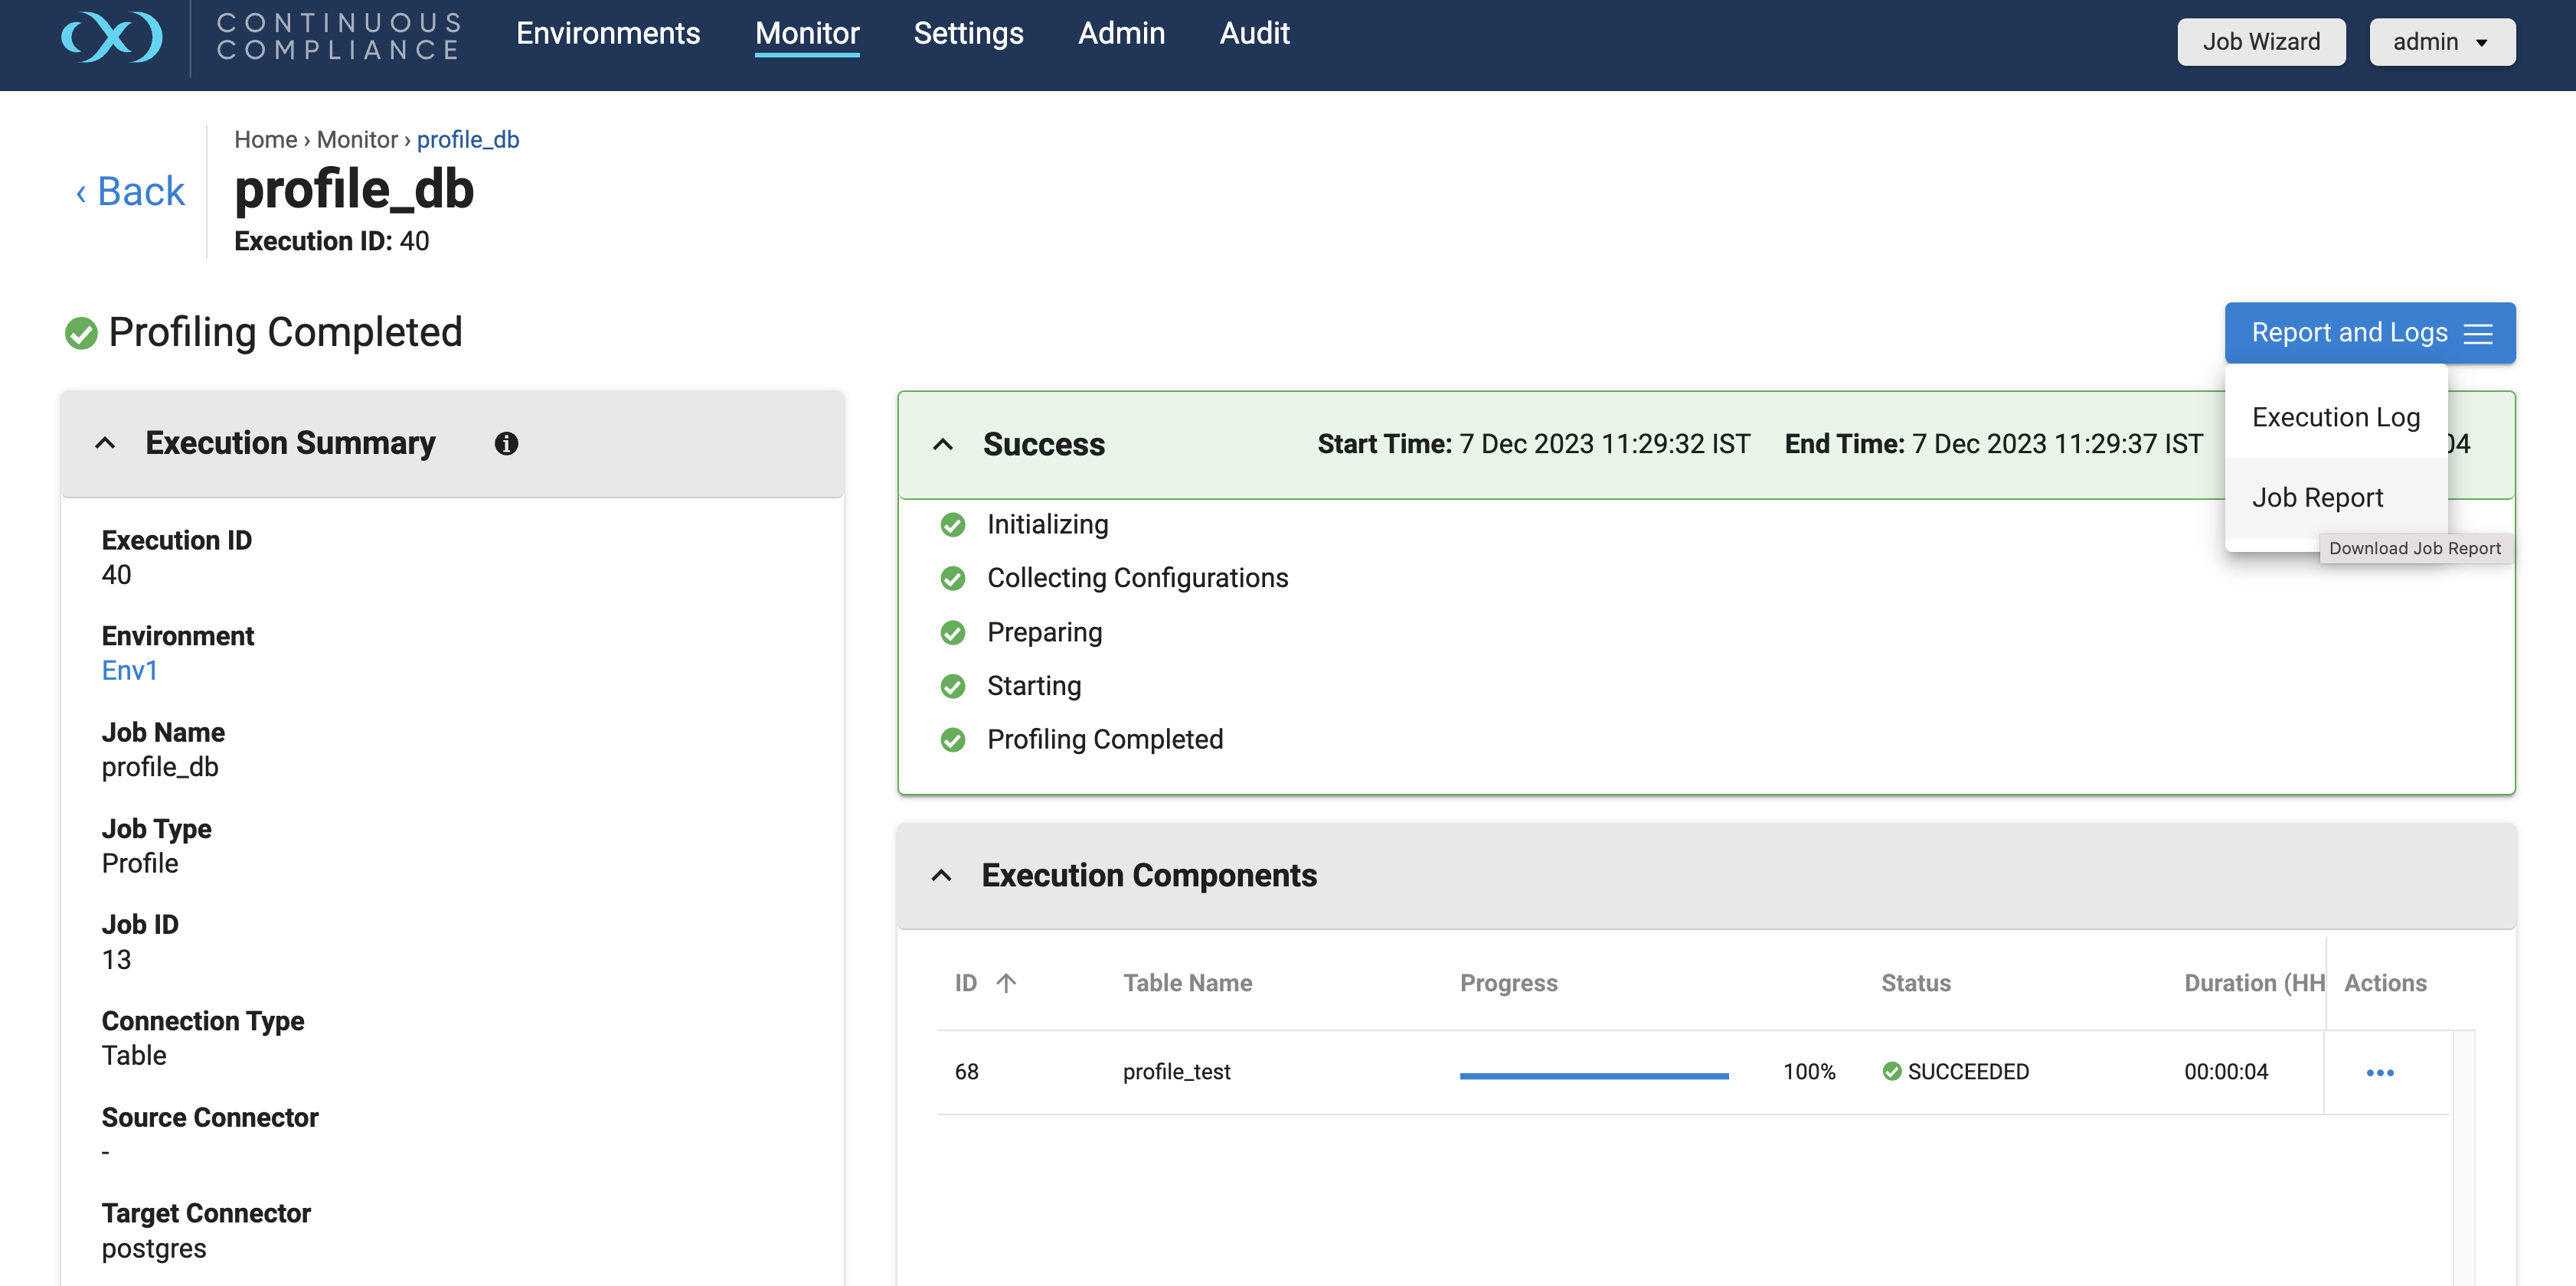The image size is (2576, 1286).
Task: Collapse the Success status panel
Action: point(942,444)
